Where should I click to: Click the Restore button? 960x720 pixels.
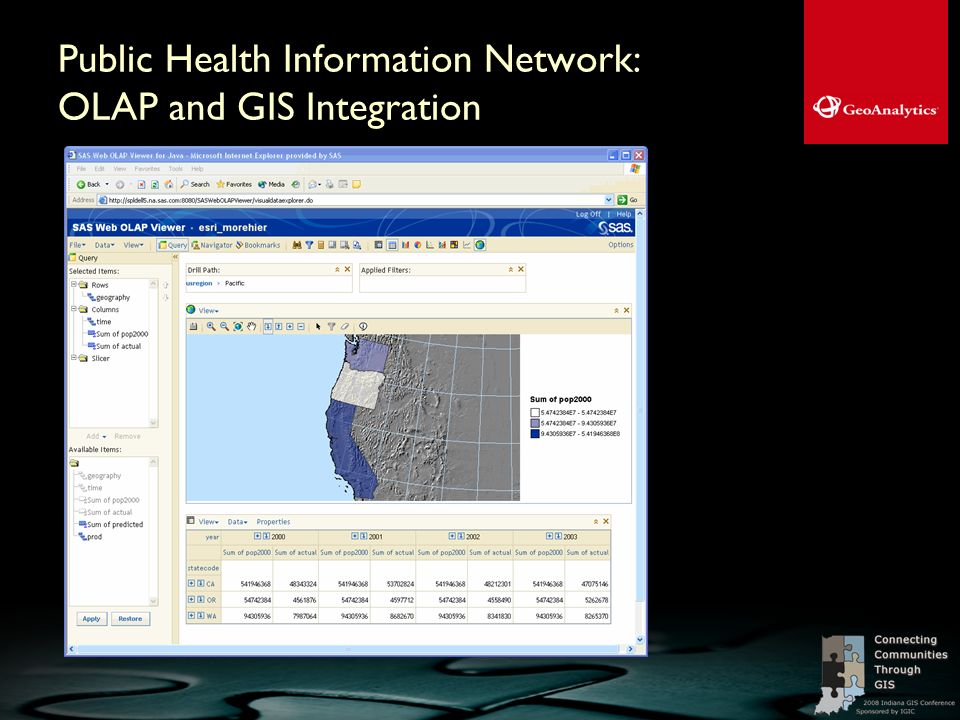[x=130, y=619]
